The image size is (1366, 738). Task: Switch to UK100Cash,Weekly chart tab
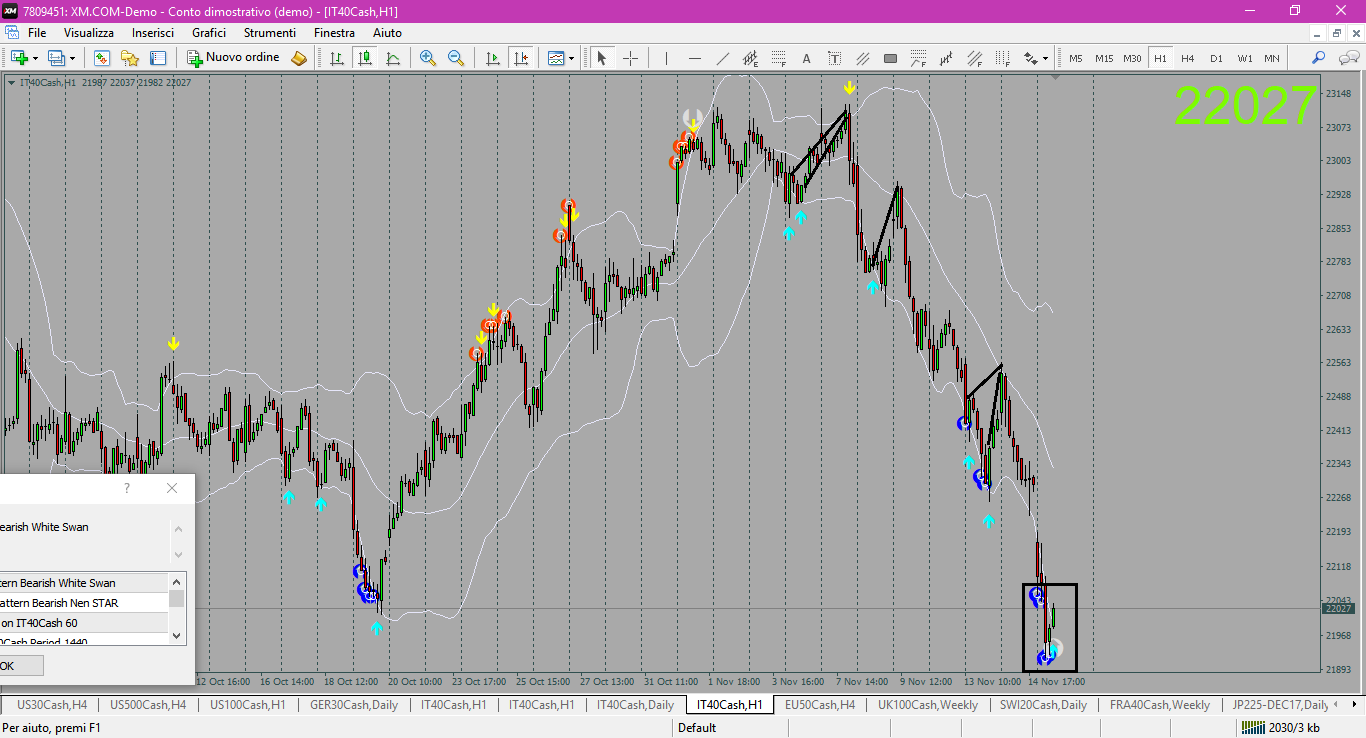(927, 705)
